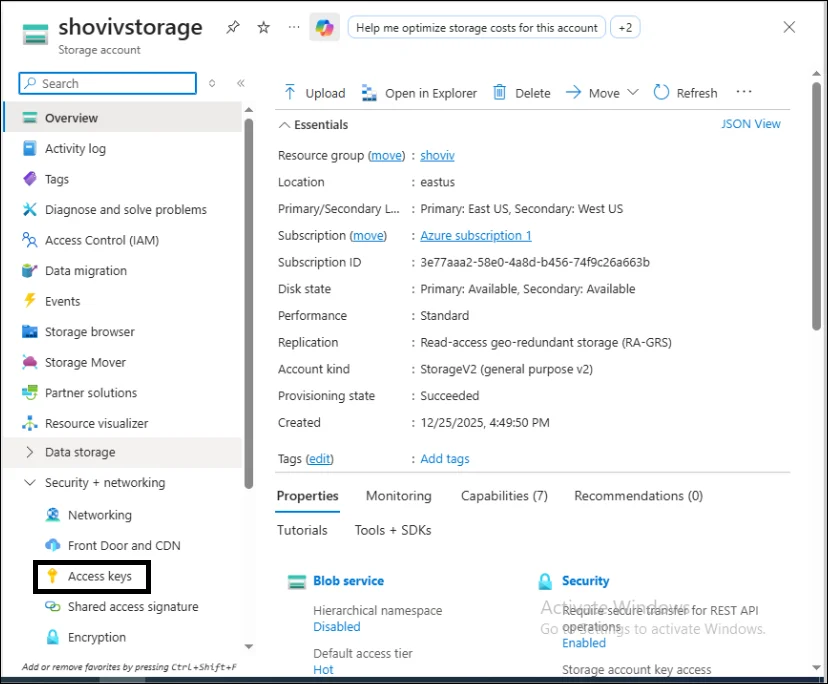828x684 pixels.
Task: Switch to the Recommendations (0) tab
Action: pos(638,495)
